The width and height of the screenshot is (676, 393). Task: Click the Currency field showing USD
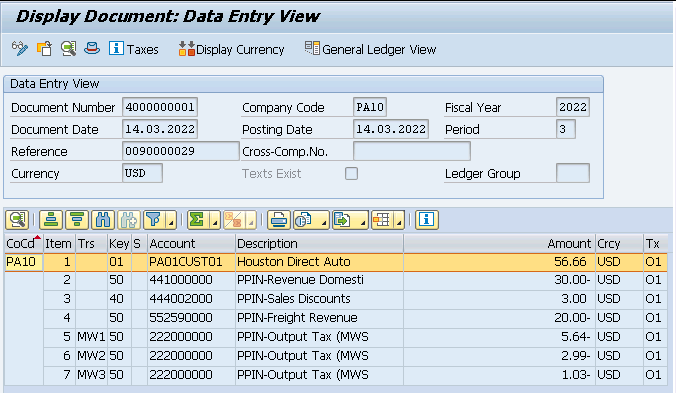(x=142, y=173)
